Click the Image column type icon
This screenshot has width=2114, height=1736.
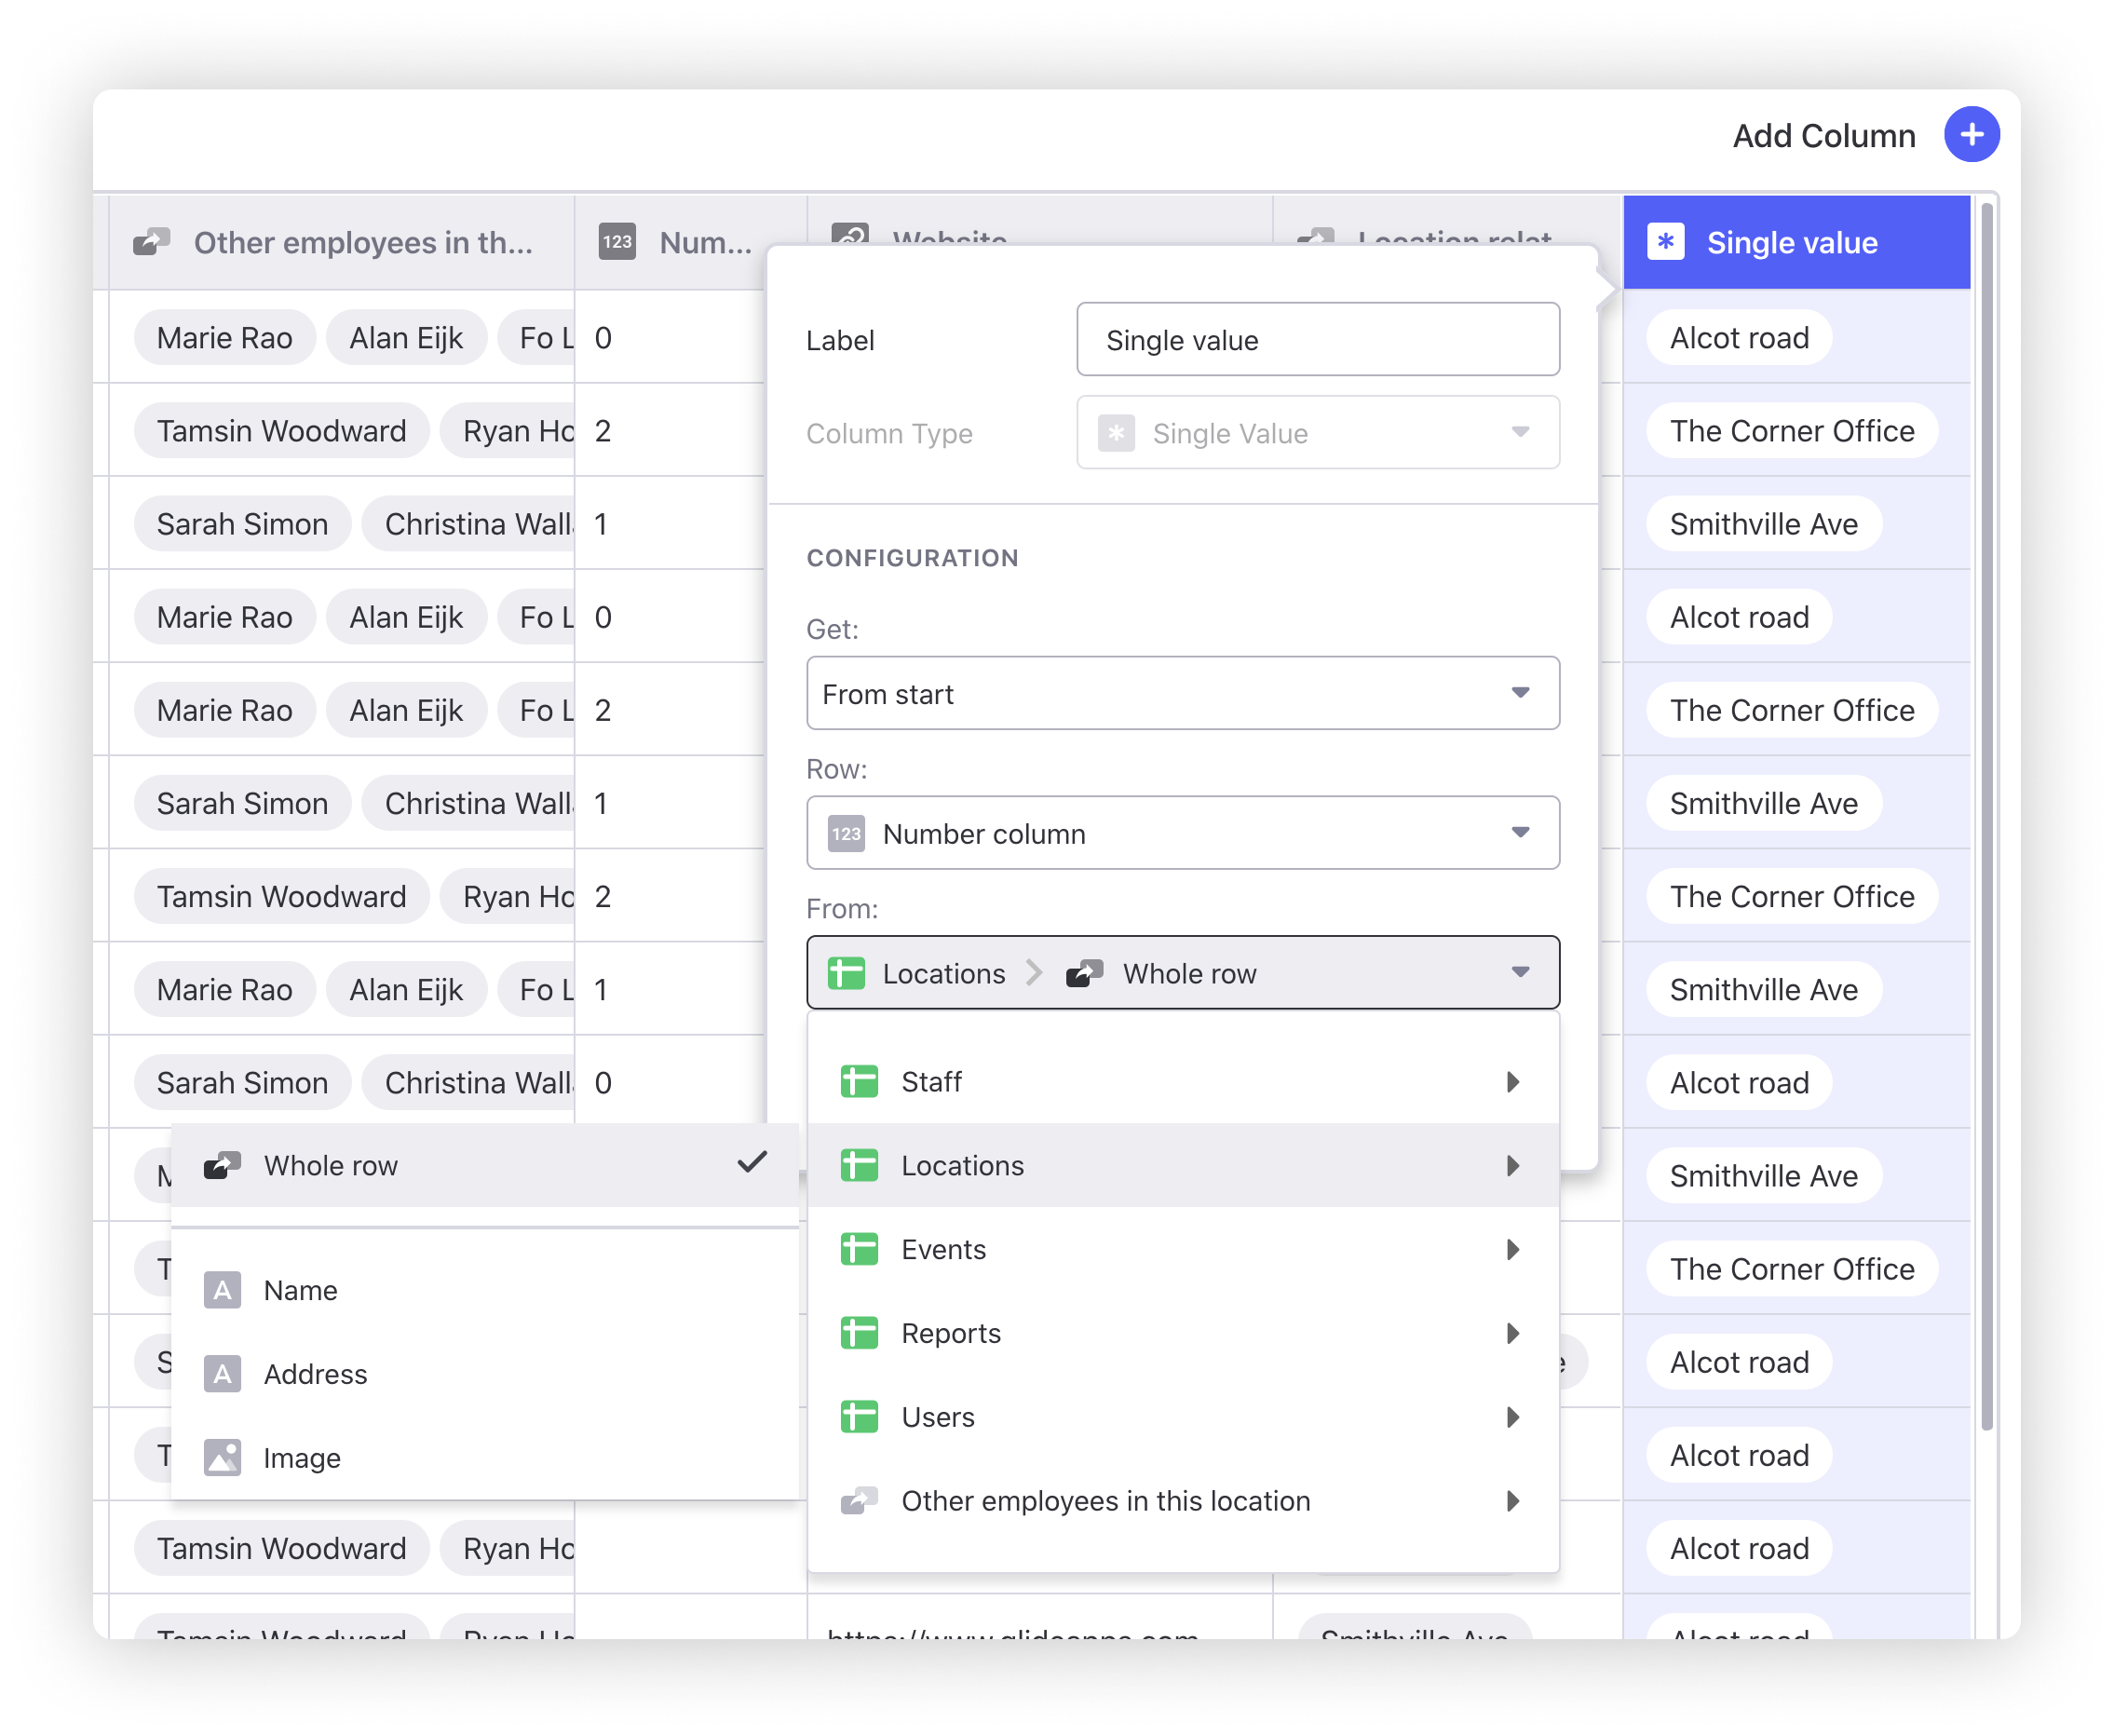coord(222,1458)
